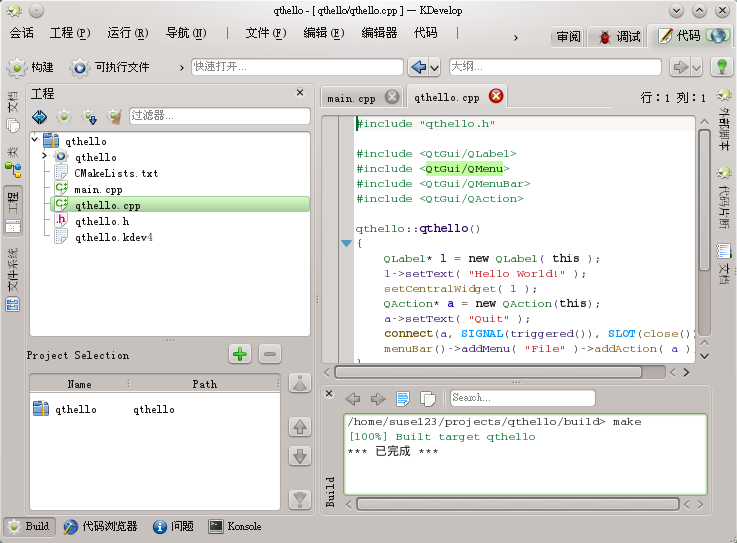
Task: Open the 运行(R) run menu
Action: 128,33
